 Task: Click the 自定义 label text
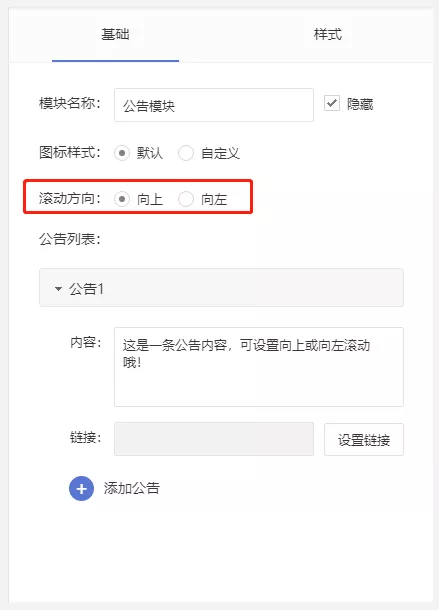coord(220,153)
